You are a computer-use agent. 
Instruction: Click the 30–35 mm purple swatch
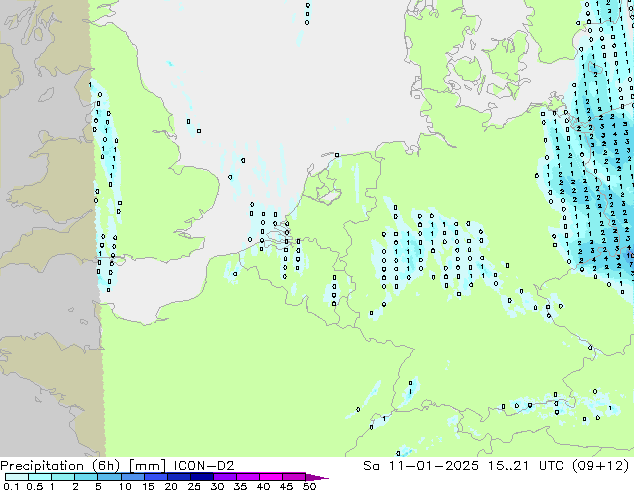pyautogui.click(x=224, y=477)
